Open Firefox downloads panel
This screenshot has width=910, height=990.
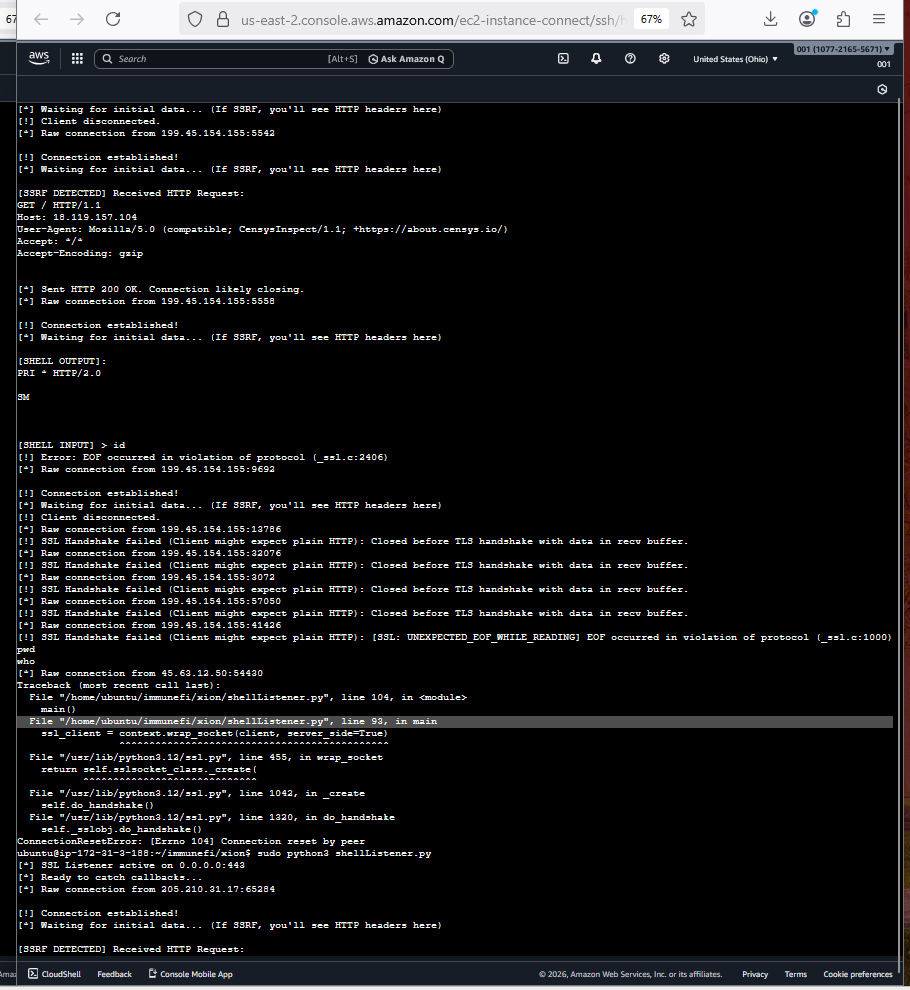[x=770, y=19]
